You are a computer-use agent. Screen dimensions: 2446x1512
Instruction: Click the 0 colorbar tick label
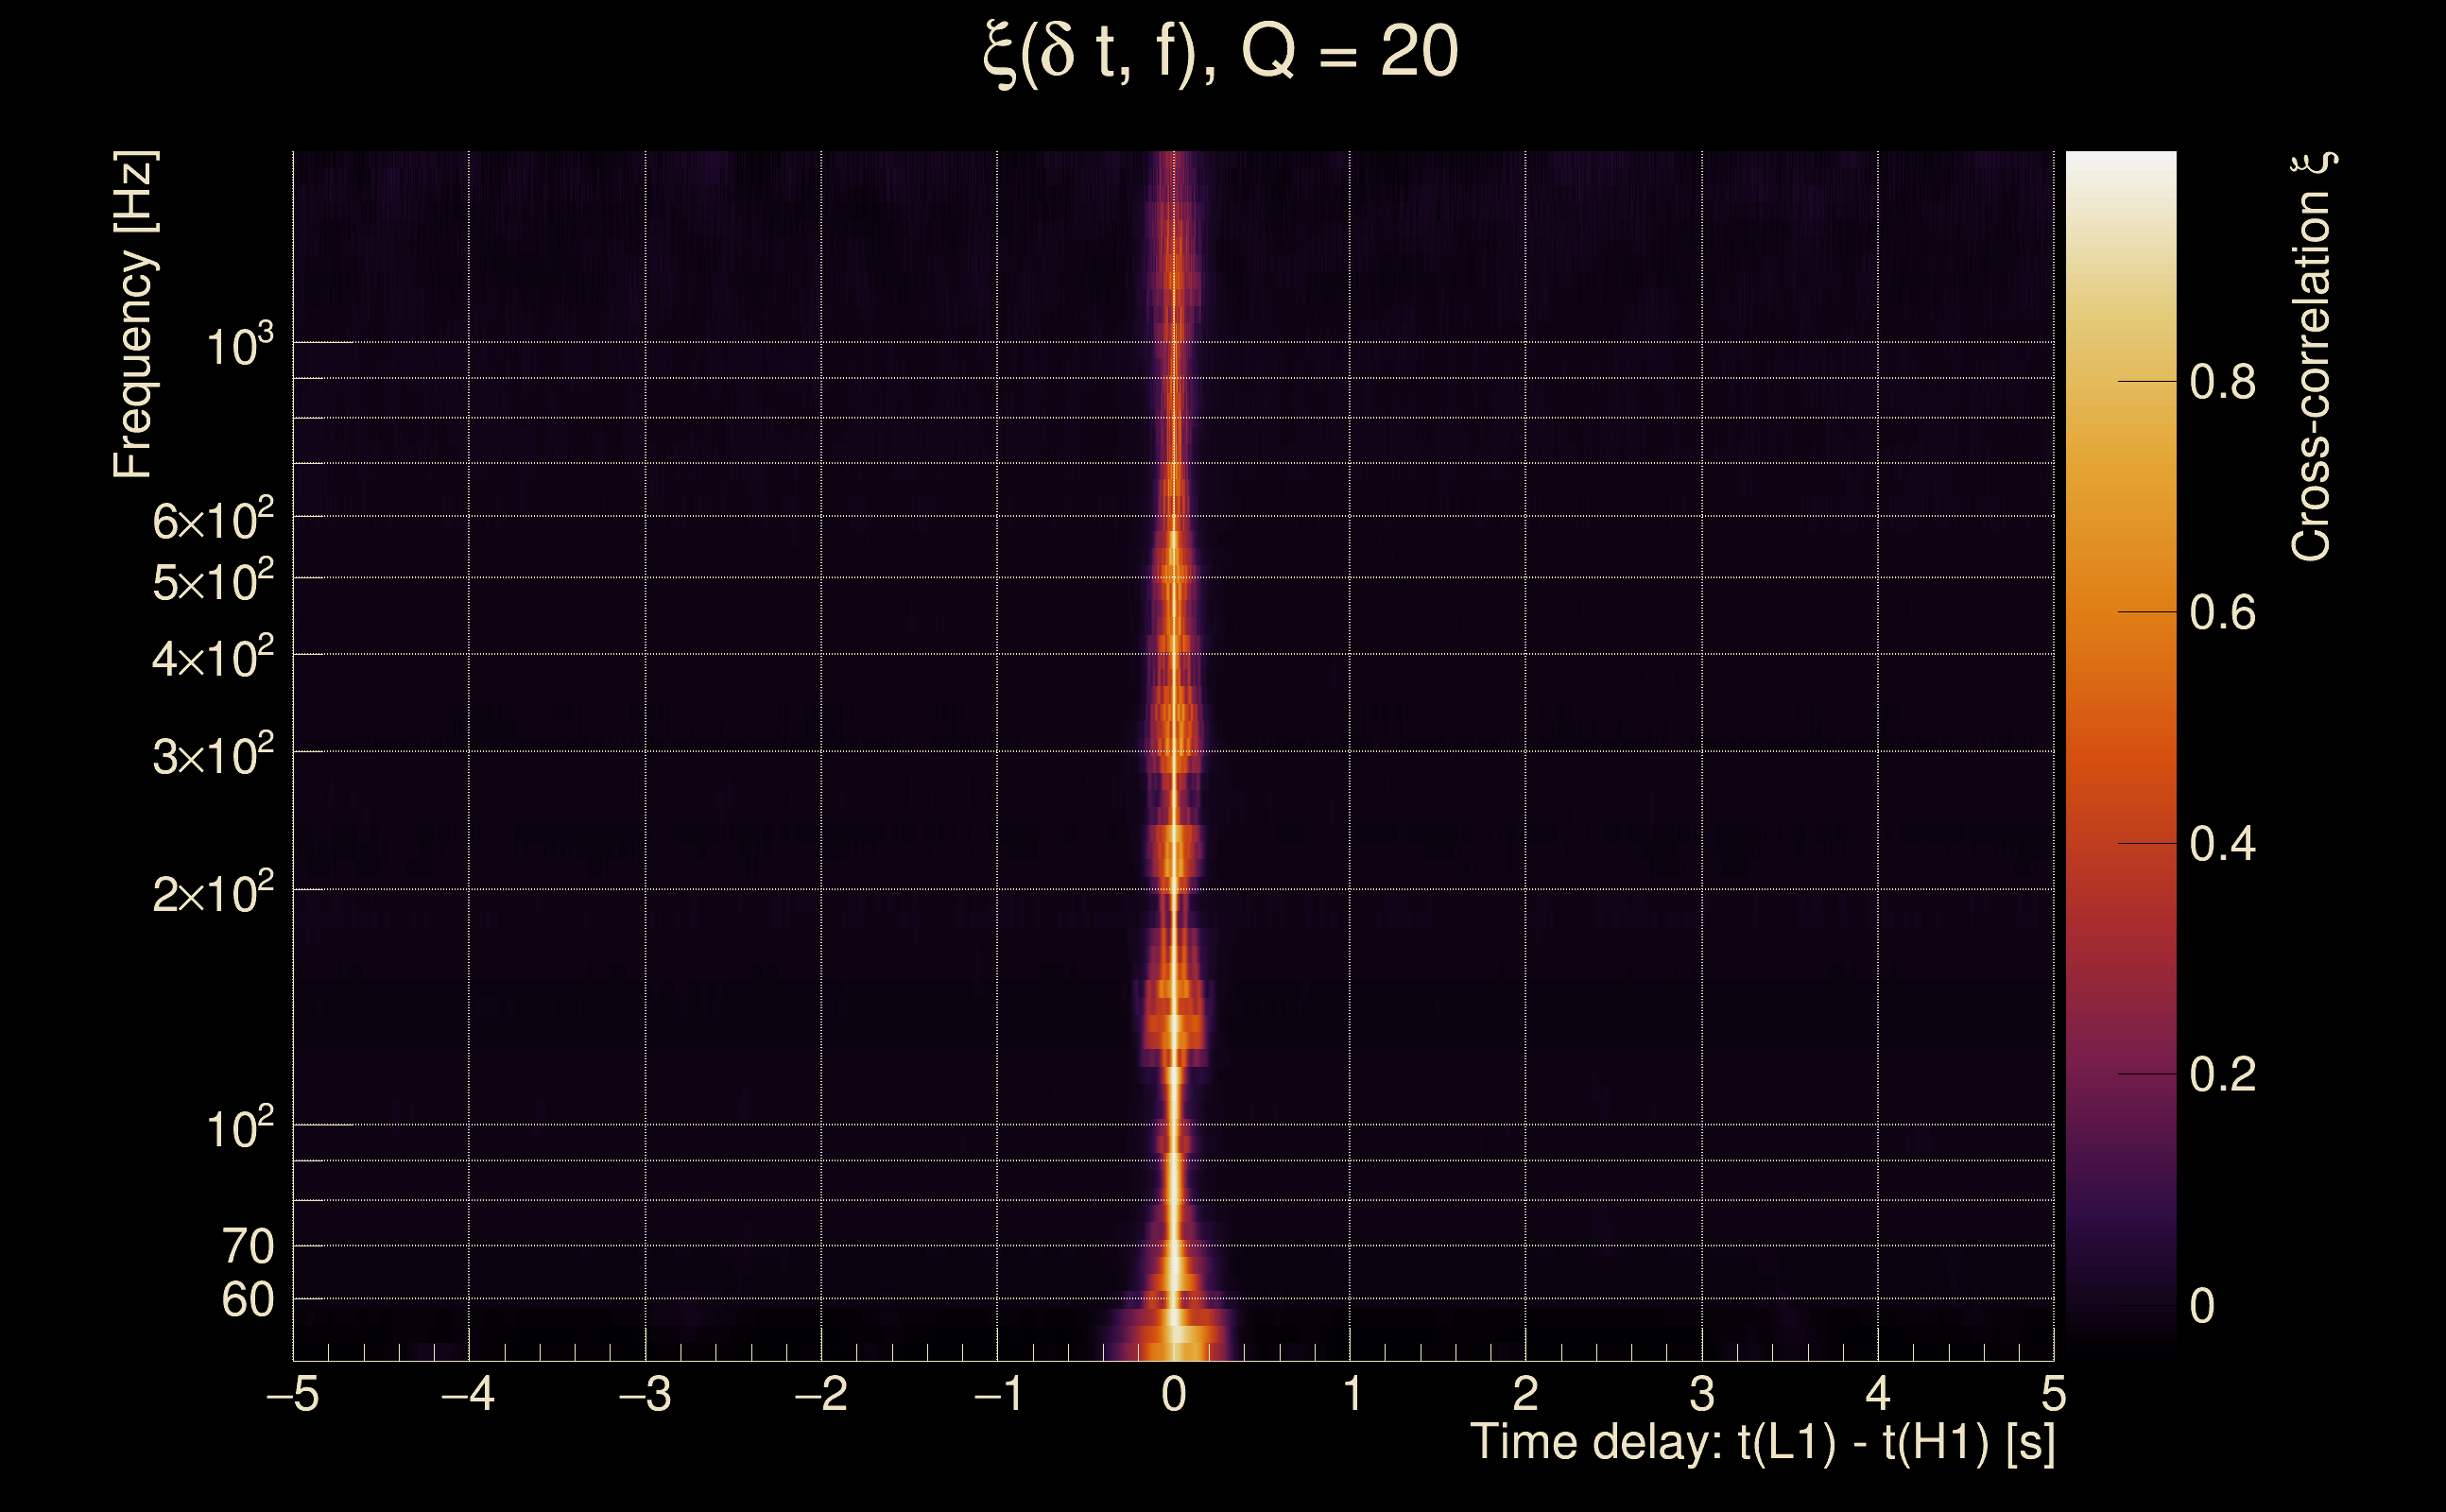(2202, 1307)
